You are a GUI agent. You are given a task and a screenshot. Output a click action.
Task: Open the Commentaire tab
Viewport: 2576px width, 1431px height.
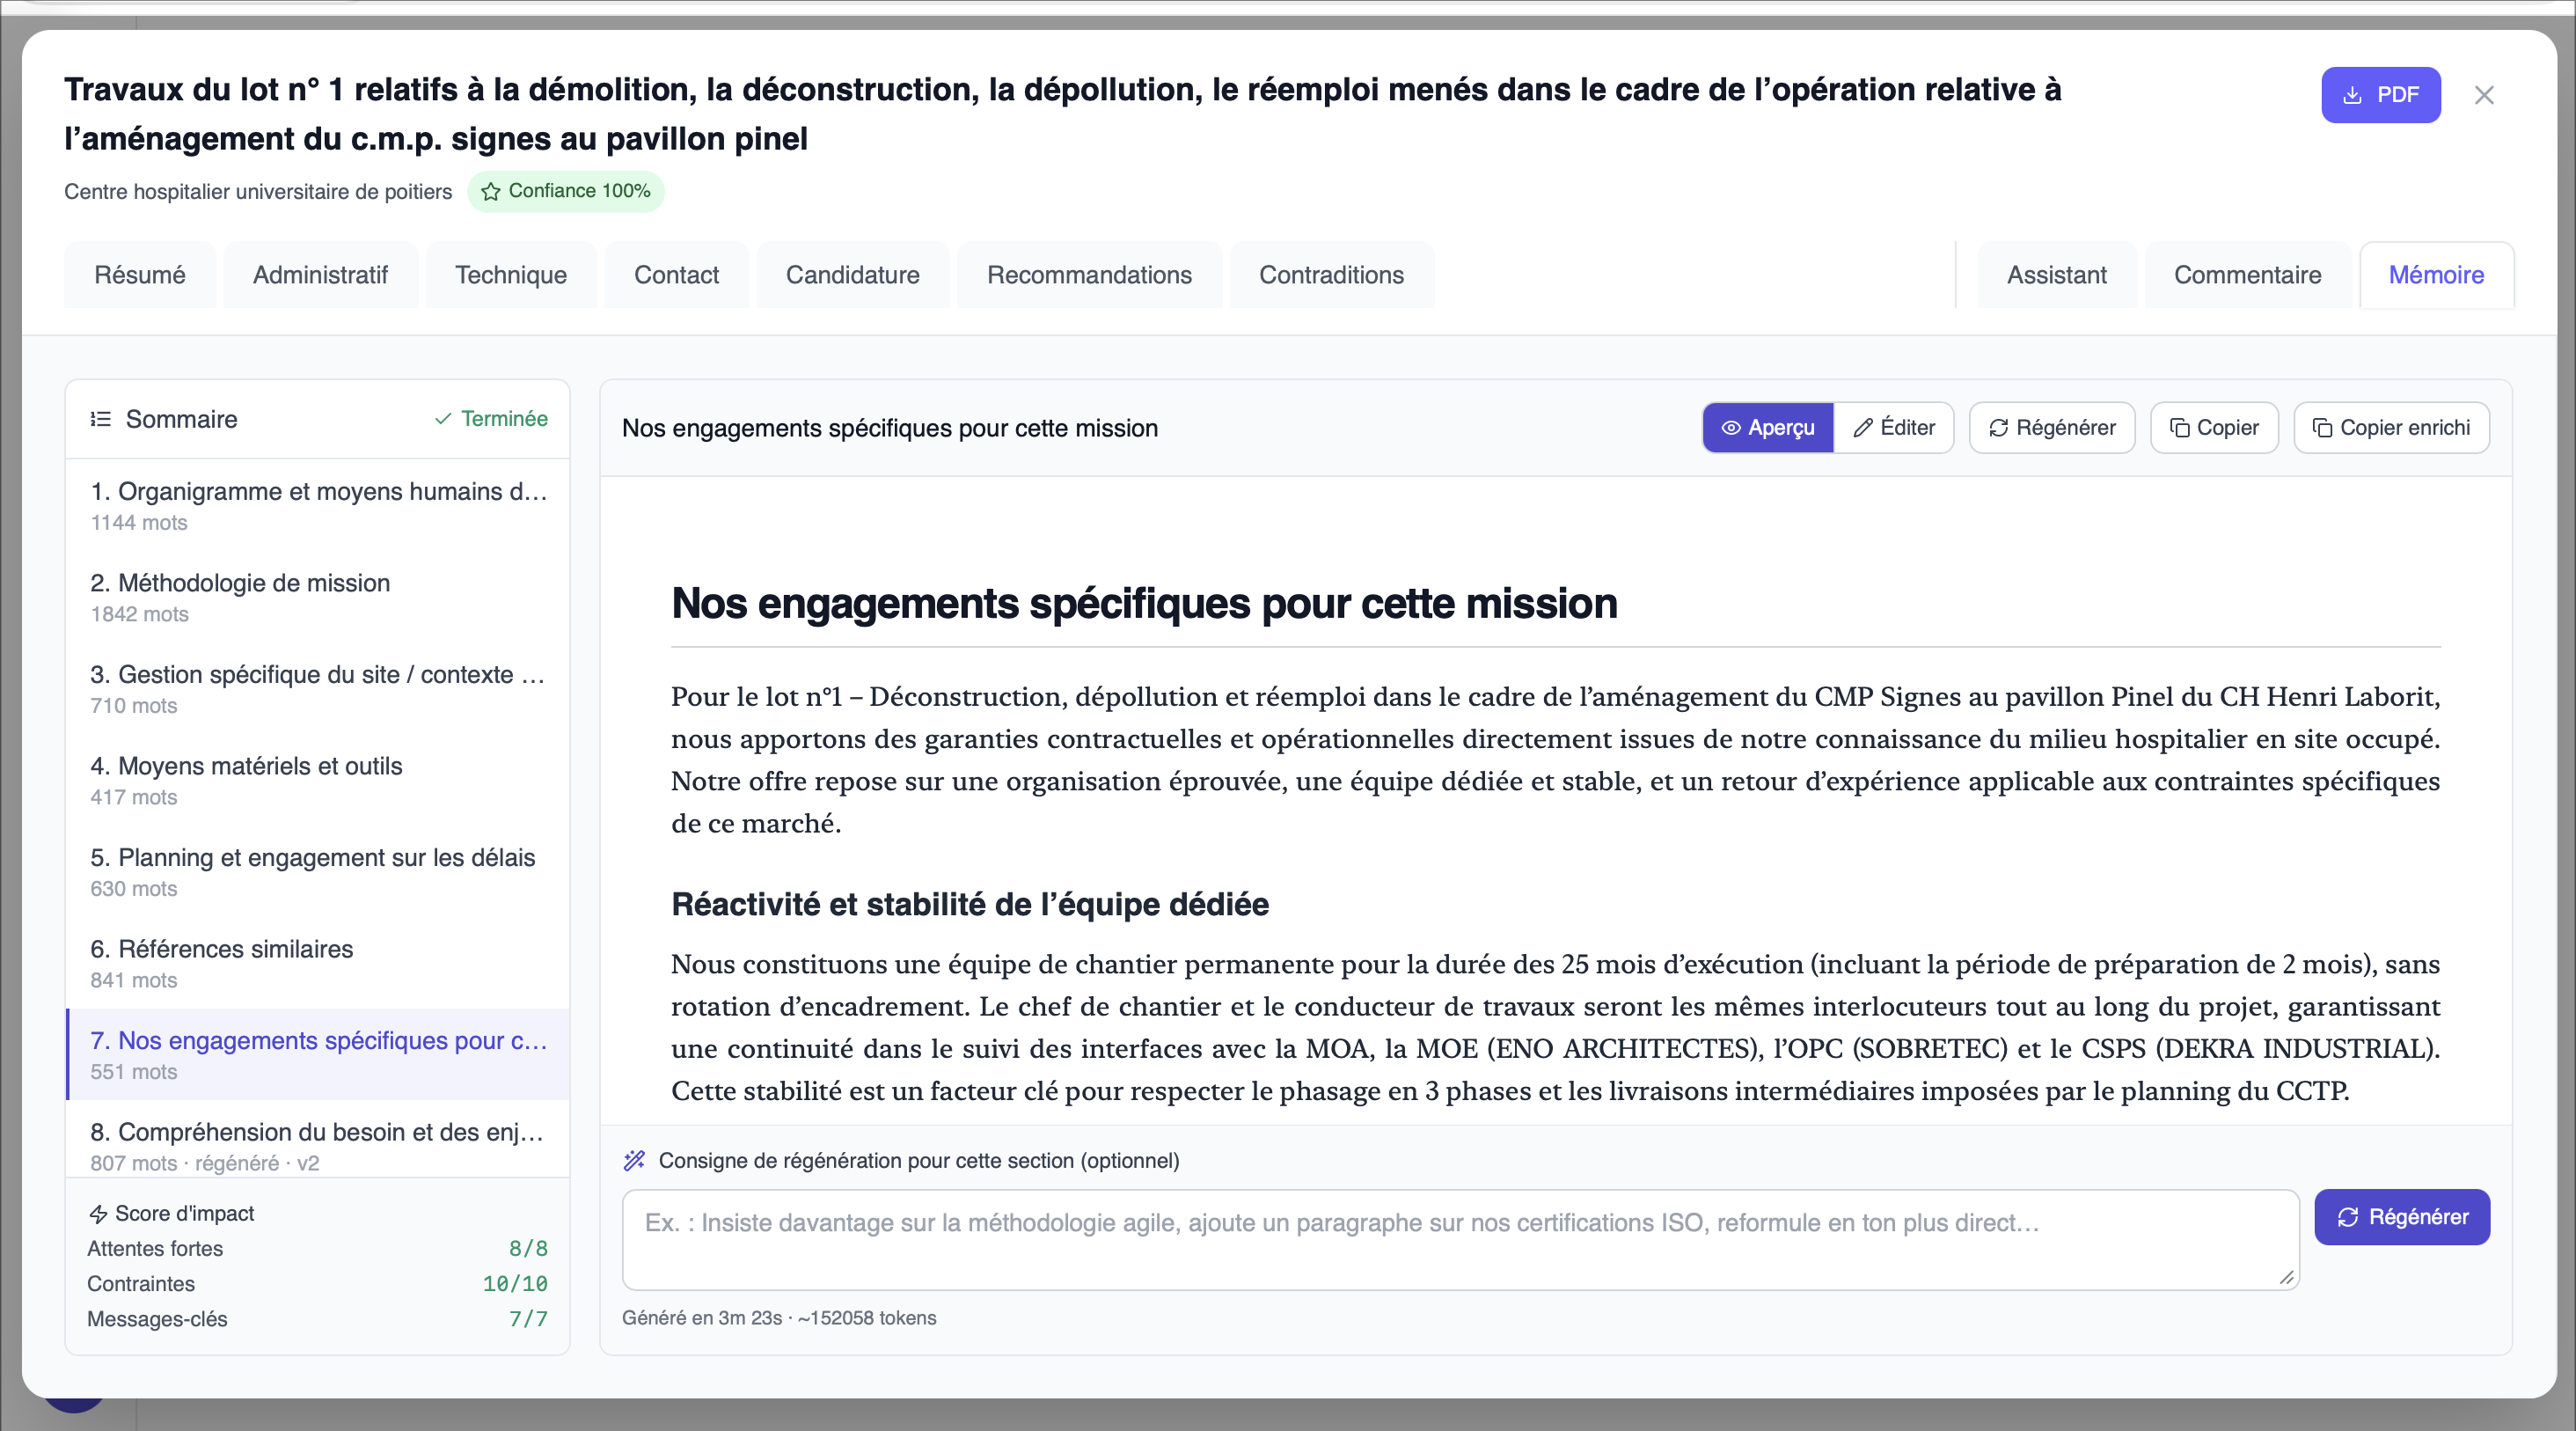2247,275
